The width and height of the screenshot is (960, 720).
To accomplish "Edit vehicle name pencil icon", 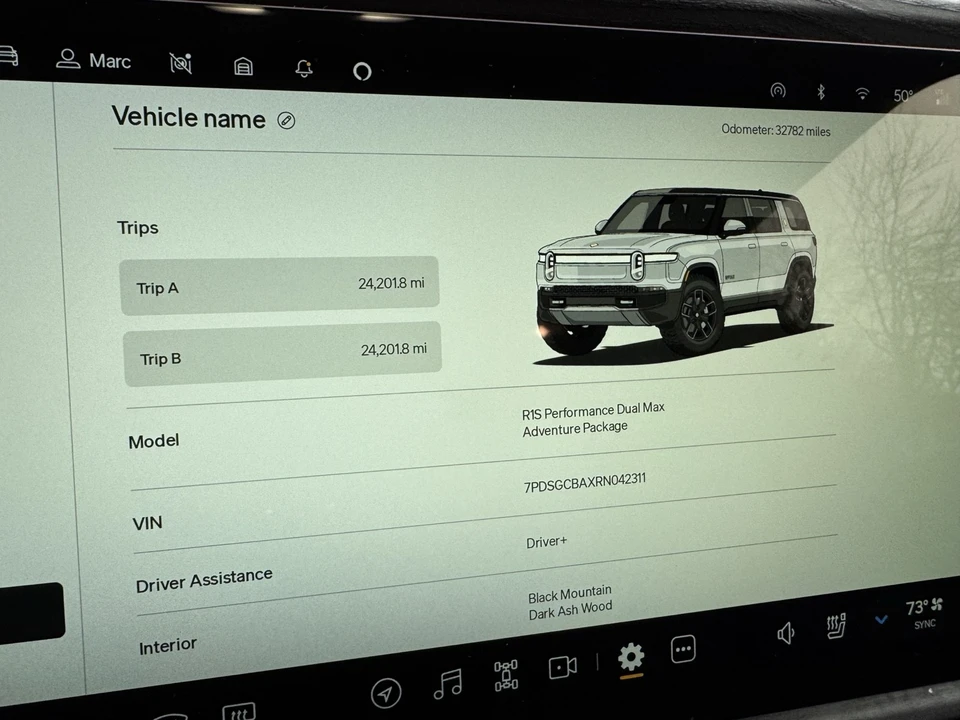I will pos(286,120).
